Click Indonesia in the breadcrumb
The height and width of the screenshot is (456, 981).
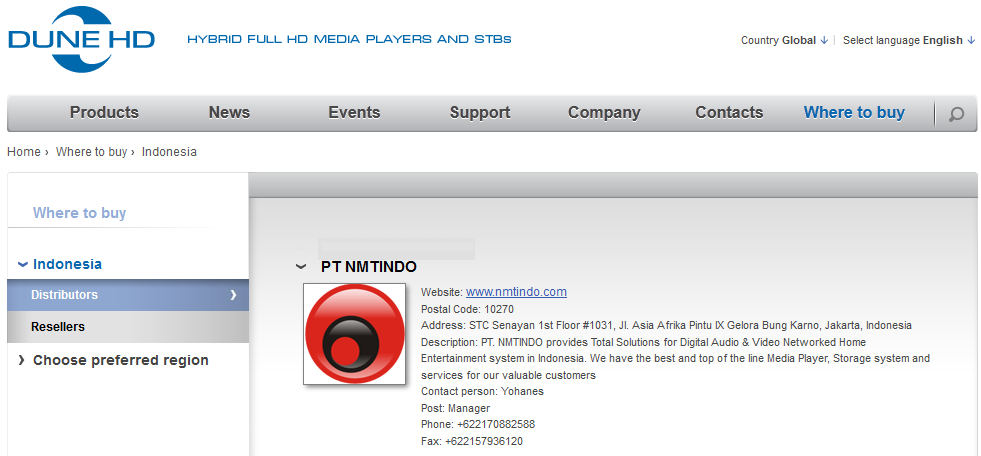click(x=169, y=152)
